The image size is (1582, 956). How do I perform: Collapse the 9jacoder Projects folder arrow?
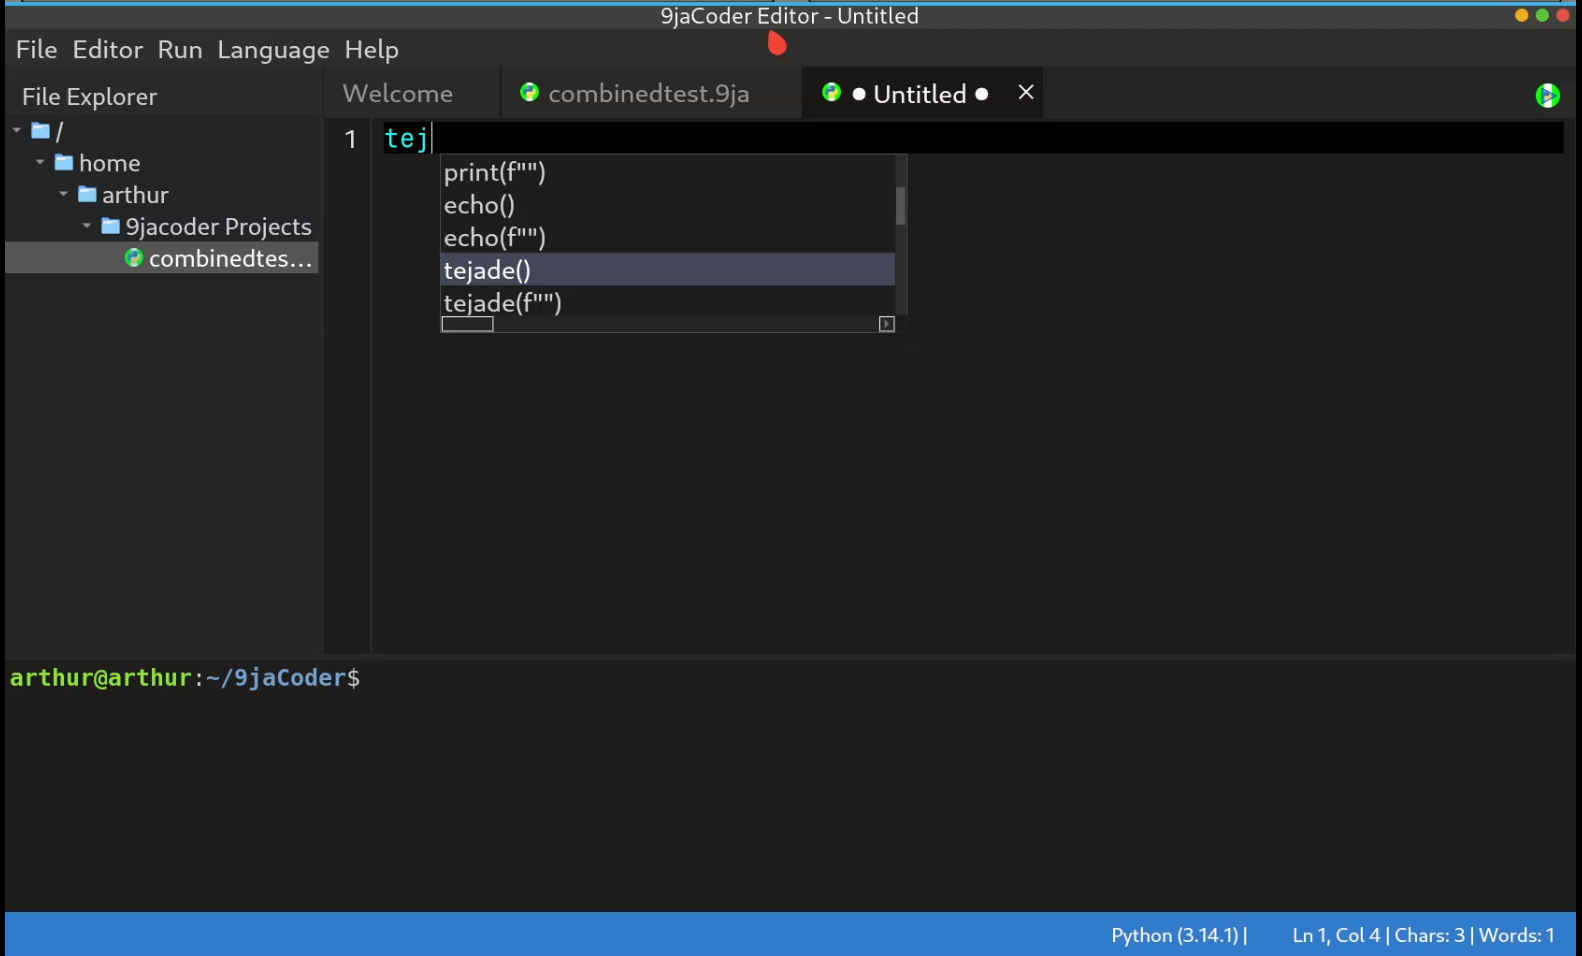click(x=87, y=227)
